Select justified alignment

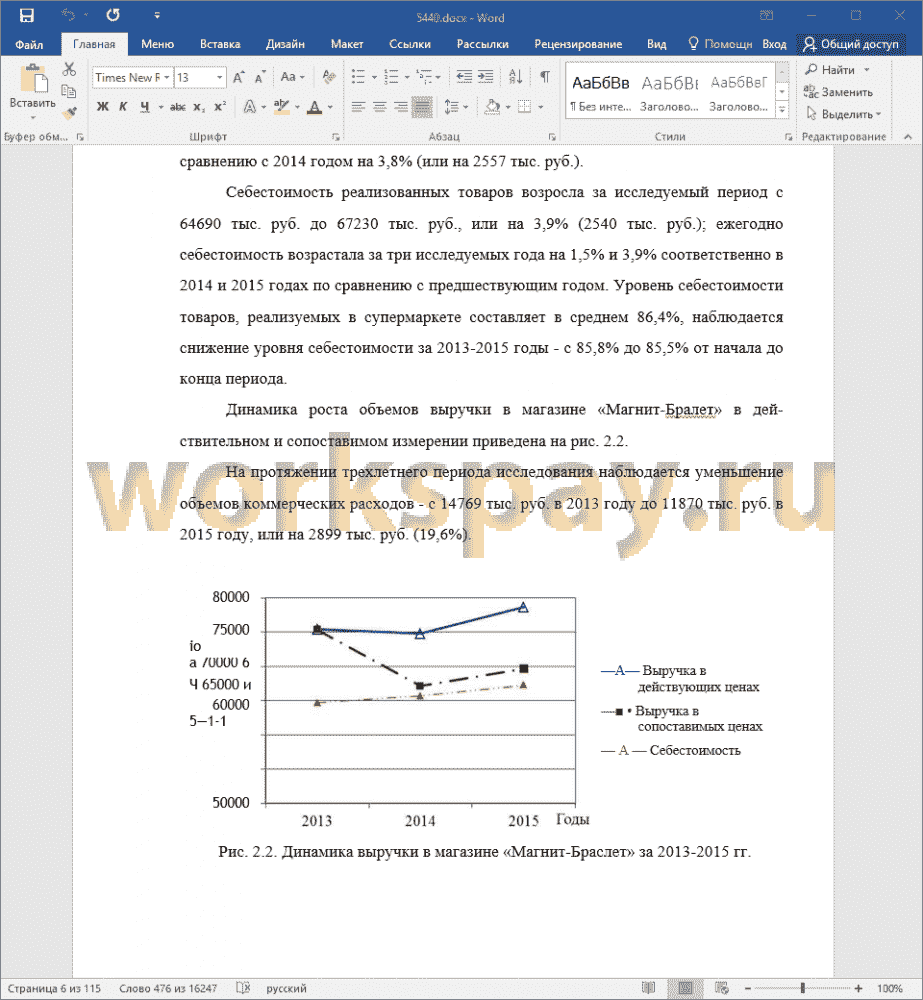click(x=422, y=107)
